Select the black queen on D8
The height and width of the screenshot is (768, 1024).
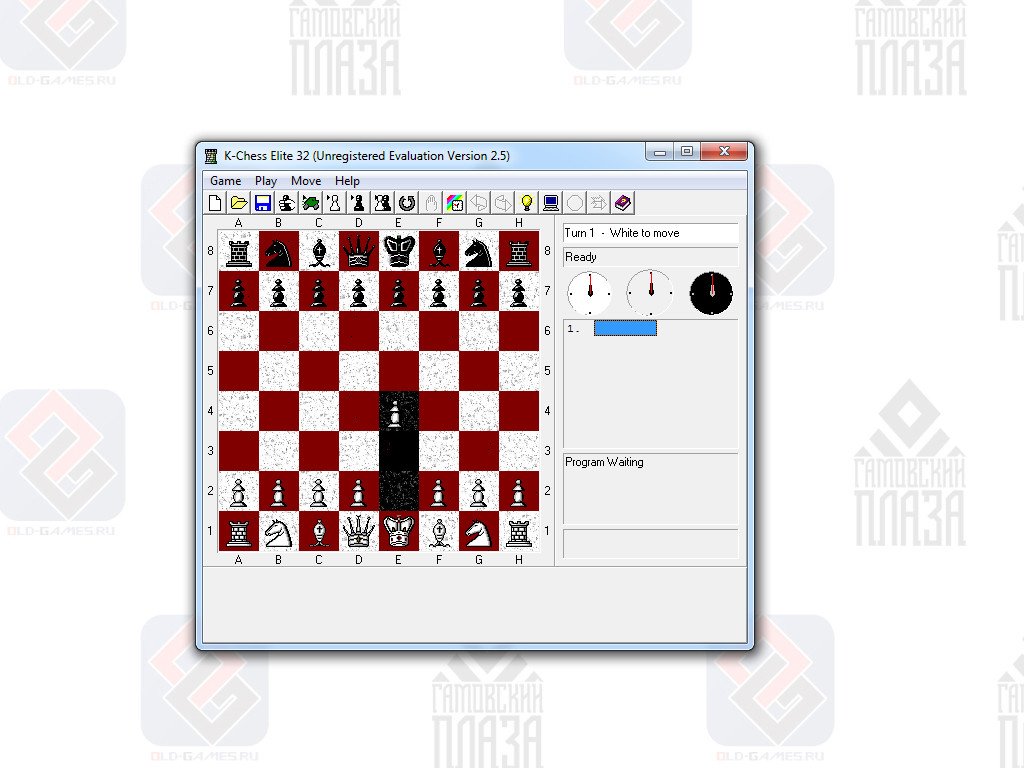point(359,251)
